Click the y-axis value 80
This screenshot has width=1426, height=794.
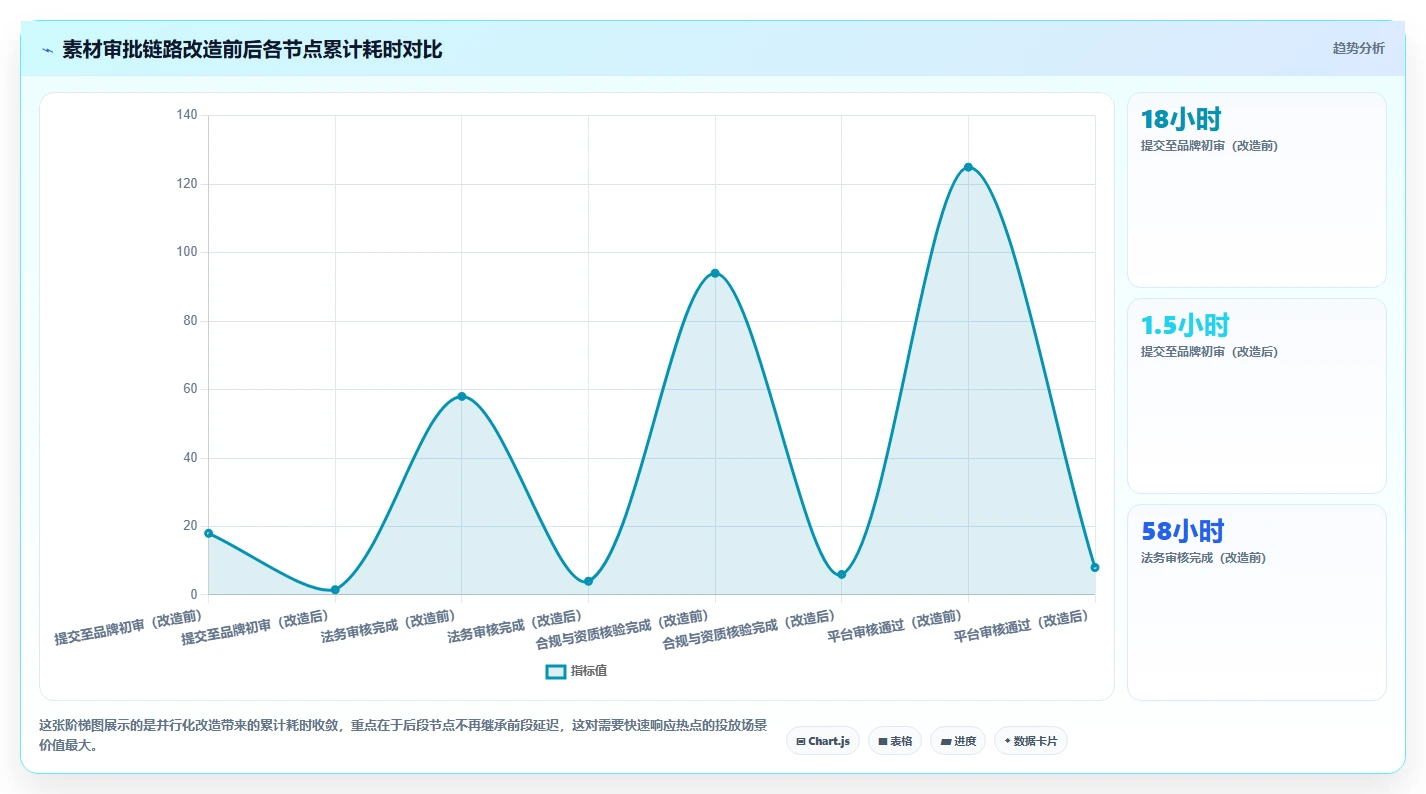coord(190,321)
